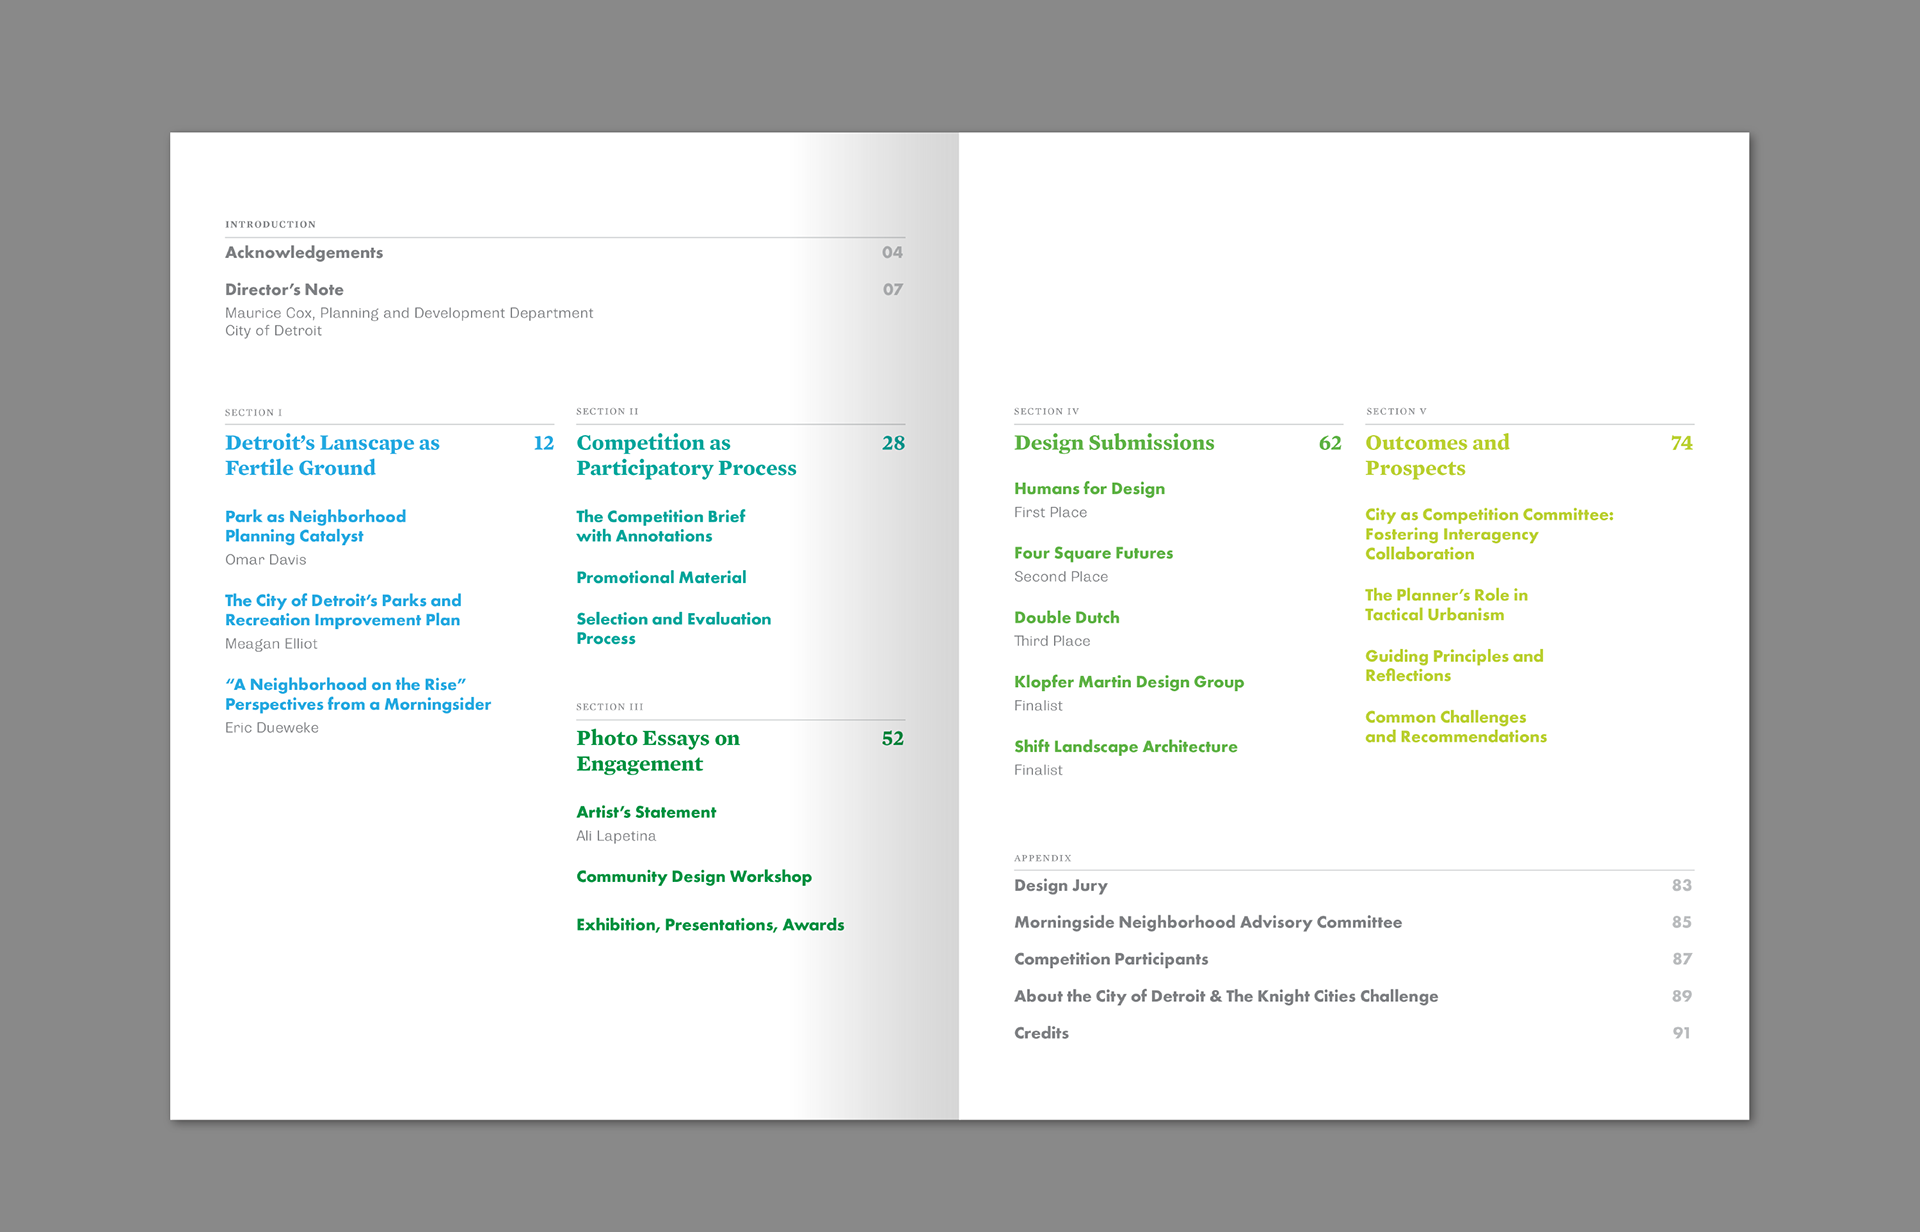Click 'Guiding Principles and Reflections'
The height and width of the screenshot is (1232, 1920).
coord(1454,666)
